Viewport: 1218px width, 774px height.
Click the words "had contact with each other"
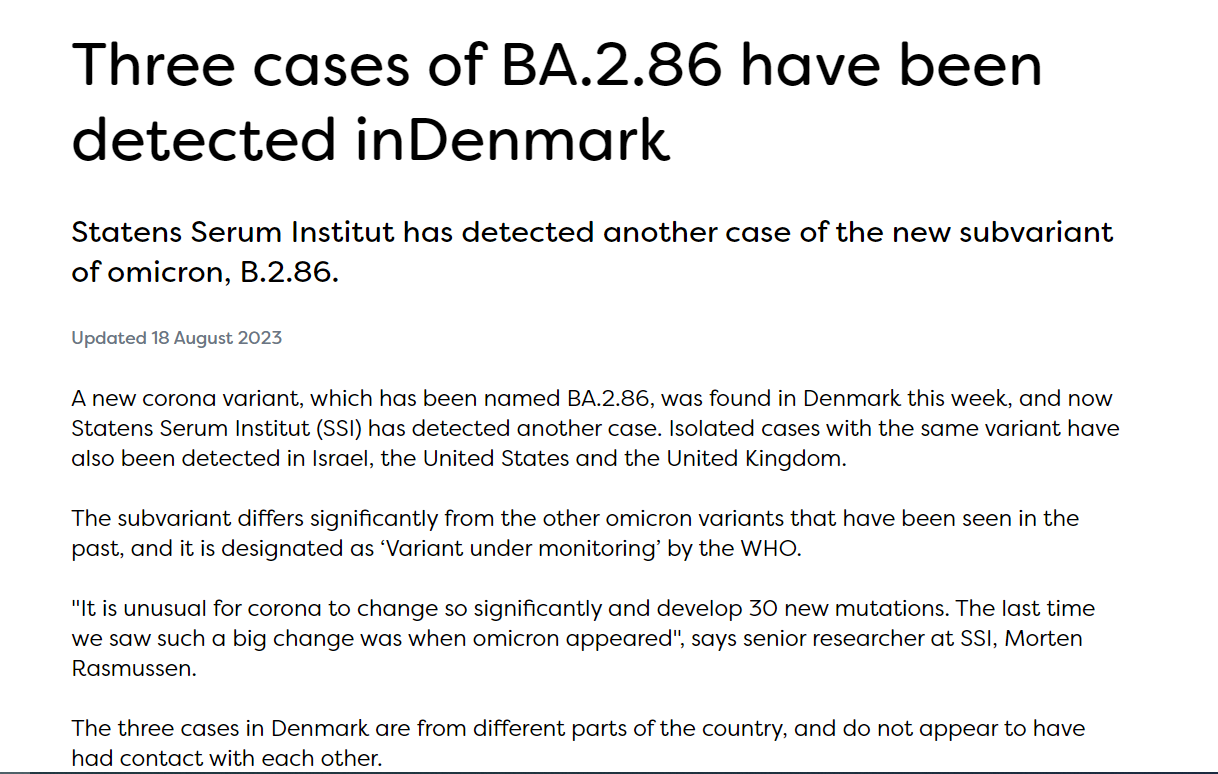[x=226, y=758]
